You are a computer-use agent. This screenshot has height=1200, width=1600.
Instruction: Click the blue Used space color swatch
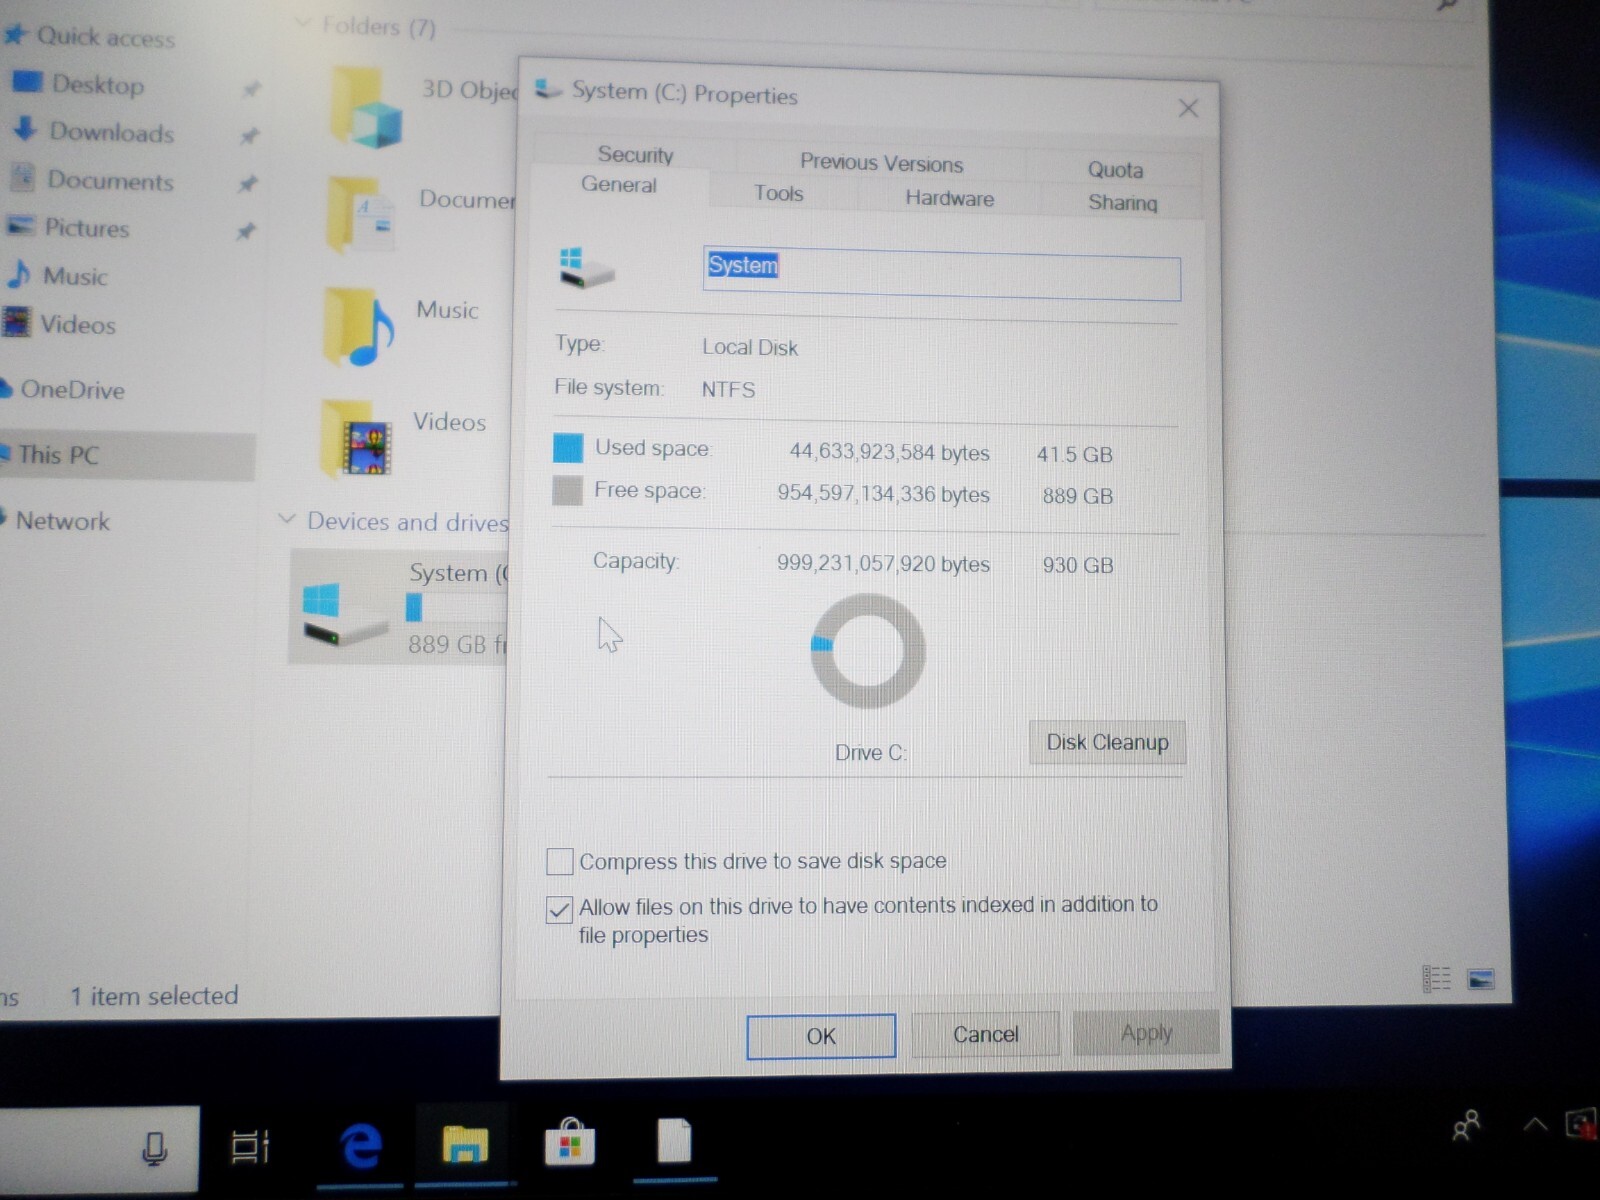pos(568,448)
